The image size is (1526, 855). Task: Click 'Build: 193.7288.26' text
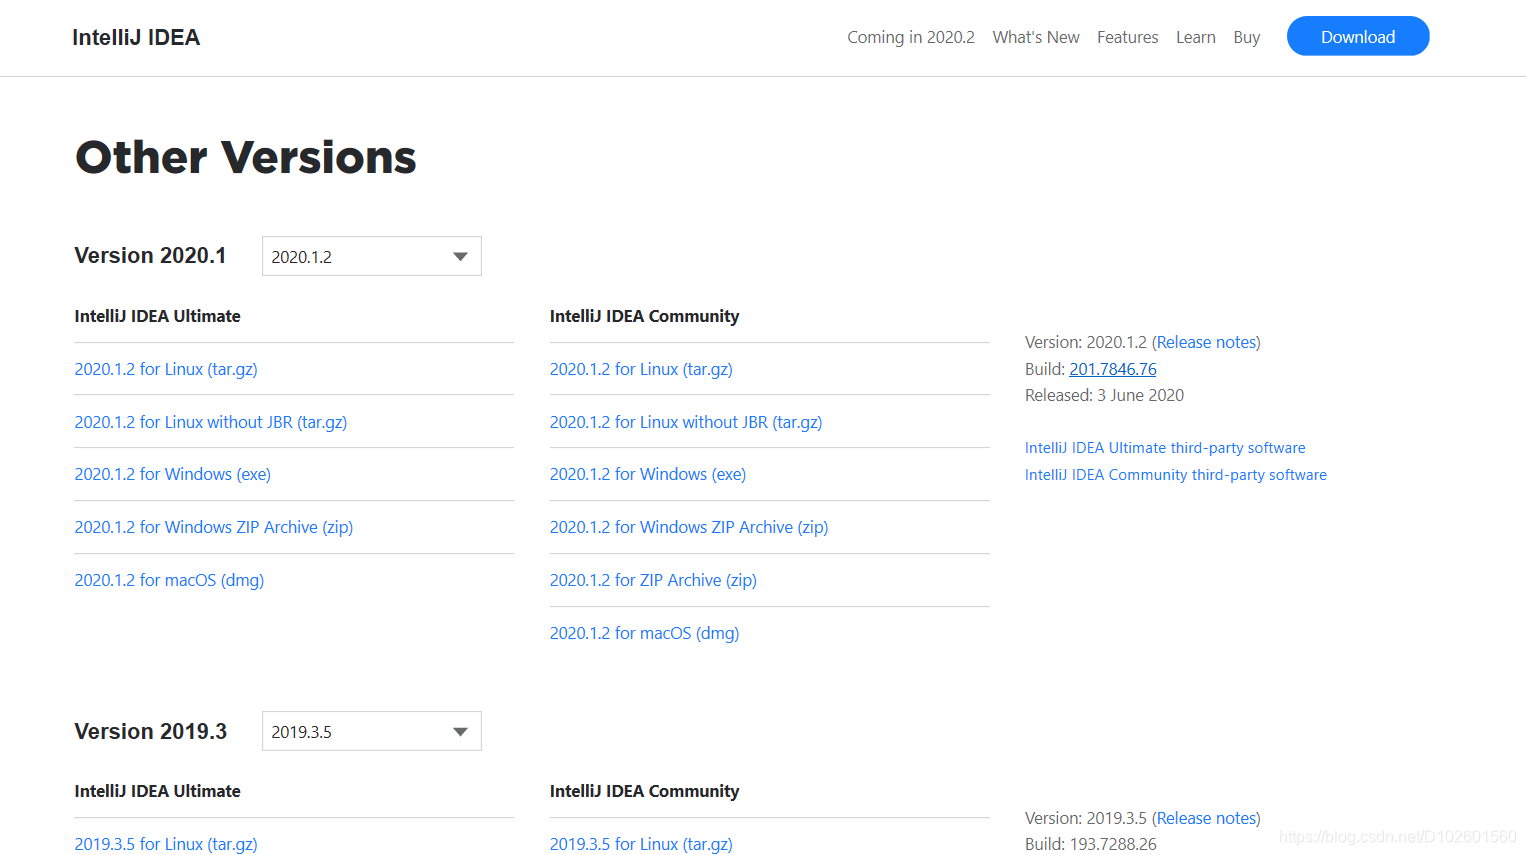tap(1091, 844)
